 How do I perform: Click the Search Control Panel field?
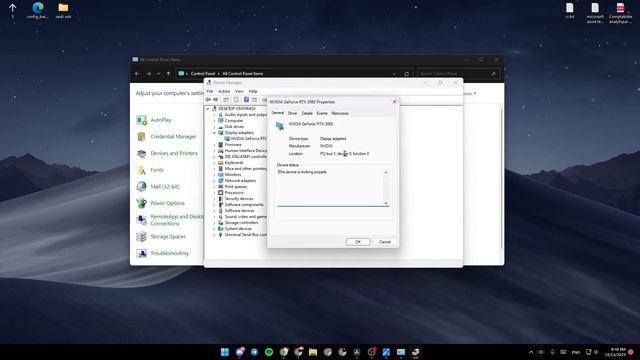click(457, 74)
